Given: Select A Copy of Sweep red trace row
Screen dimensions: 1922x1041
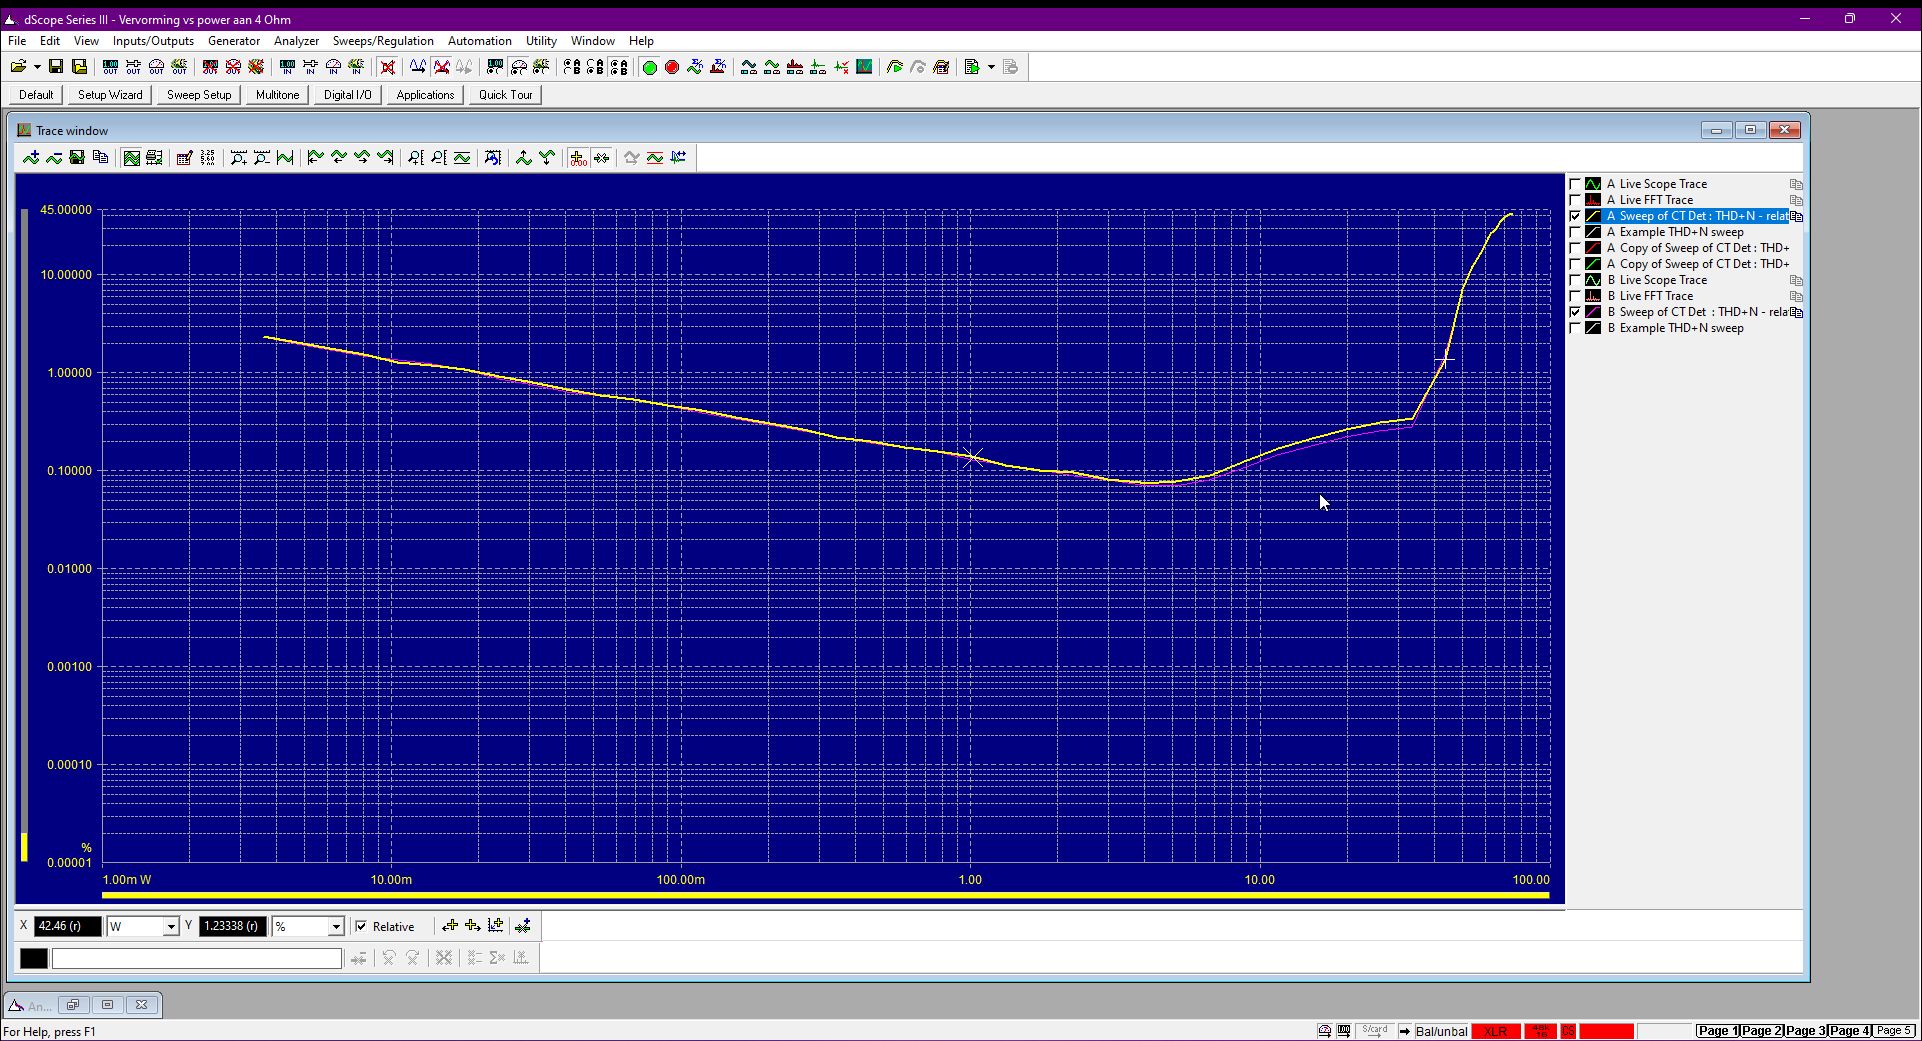Looking at the screenshot, I should [x=1697, y=248].
